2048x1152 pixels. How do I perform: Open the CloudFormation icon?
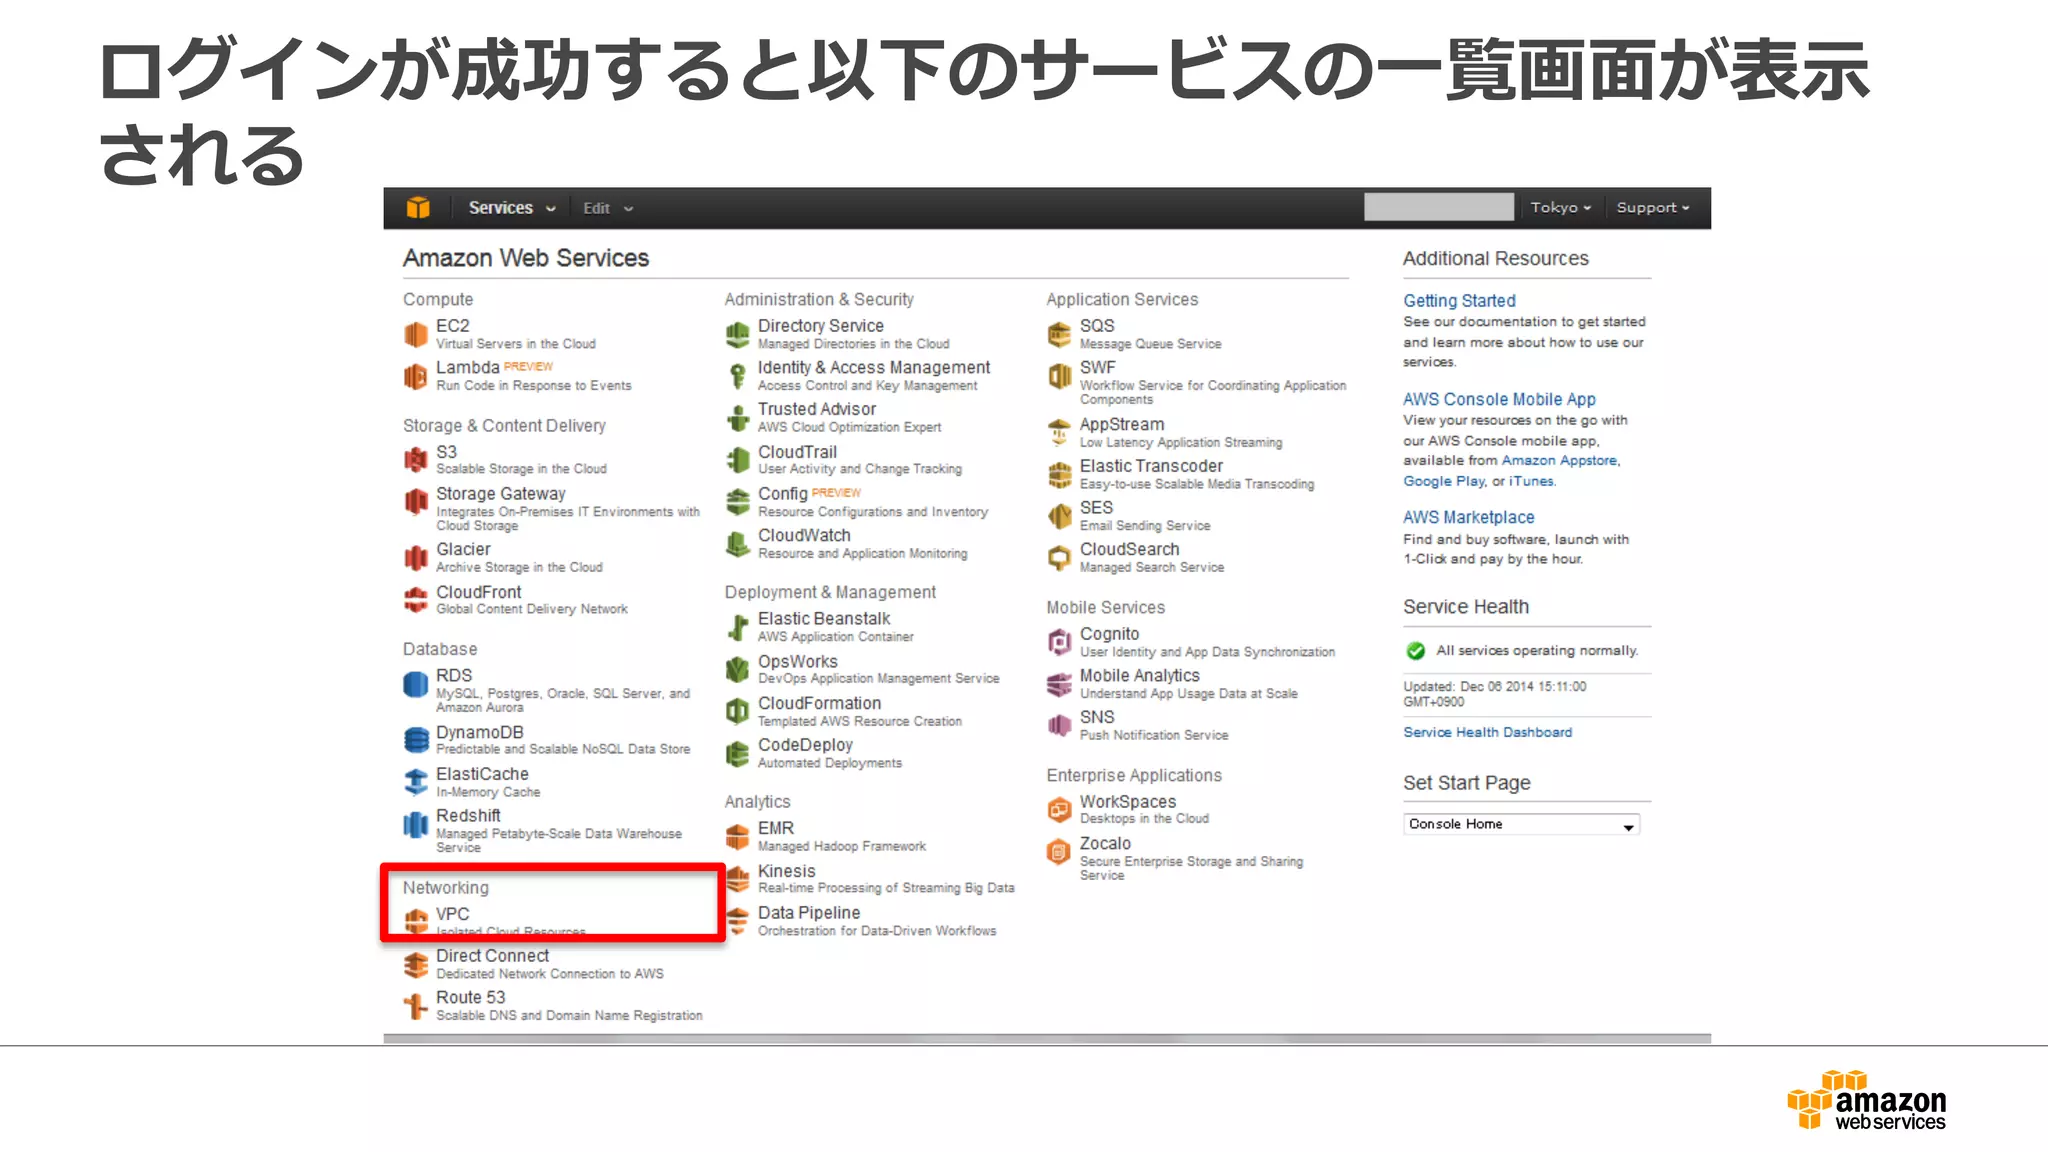tap(738, 712)
